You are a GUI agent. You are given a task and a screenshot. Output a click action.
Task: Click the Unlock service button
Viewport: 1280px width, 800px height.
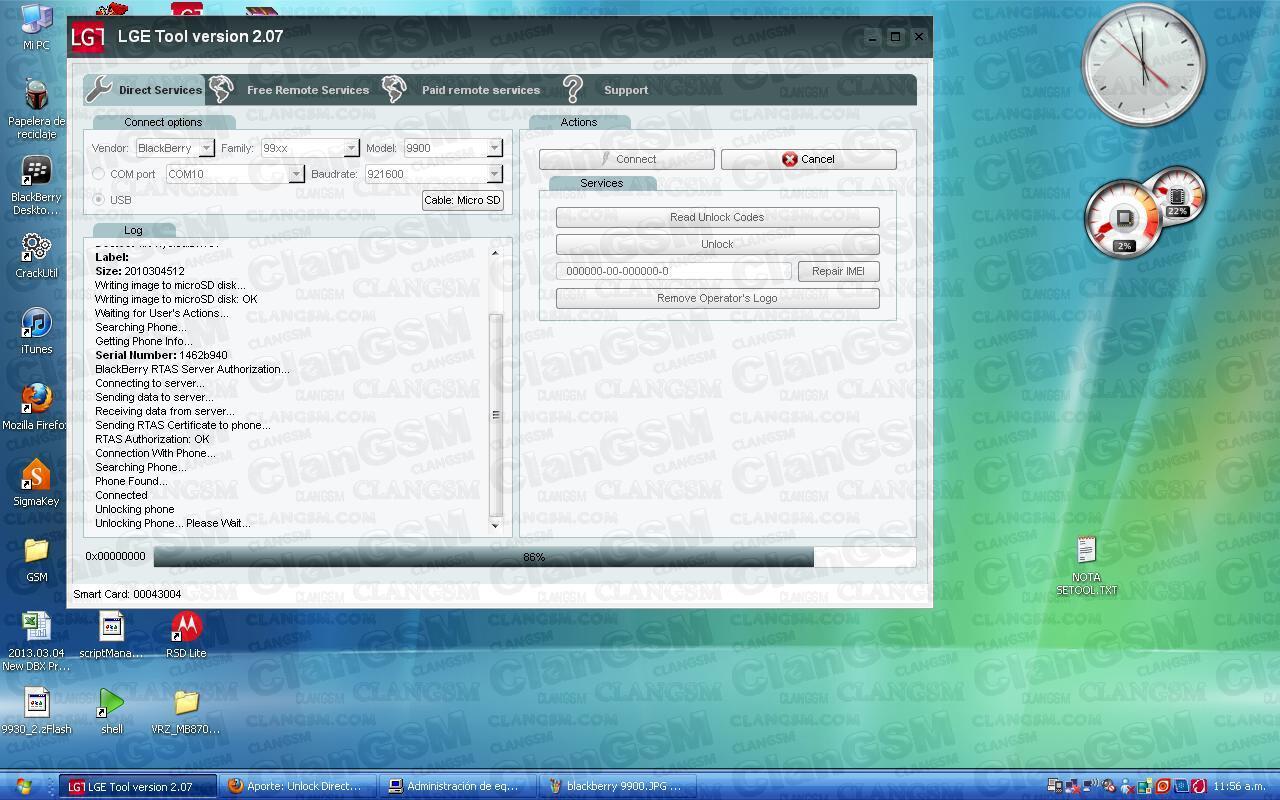pos(717,244)
